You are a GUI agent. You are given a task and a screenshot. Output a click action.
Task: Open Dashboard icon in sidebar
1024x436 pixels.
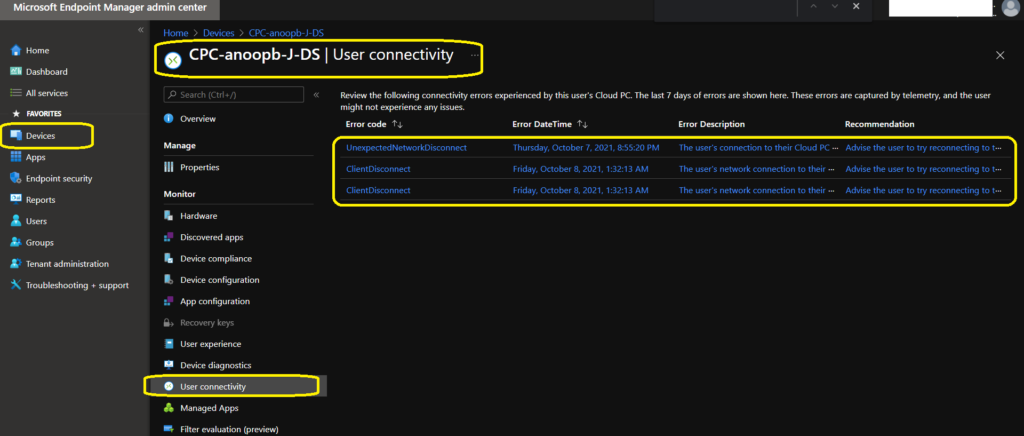(x=16, y=72)
